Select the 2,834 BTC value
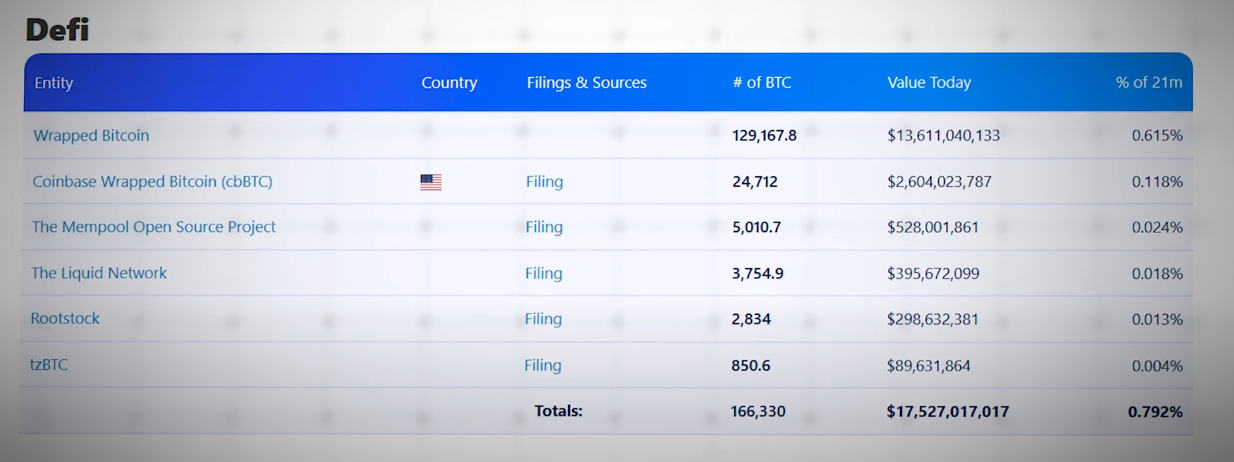1234x462 pixels. pyautogui.click(x=751, y=319)
